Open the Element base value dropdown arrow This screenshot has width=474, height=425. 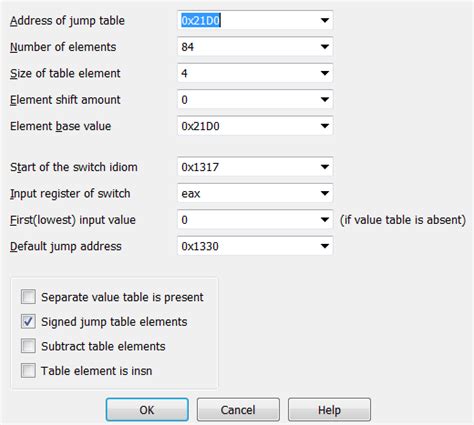pos(324,126)
